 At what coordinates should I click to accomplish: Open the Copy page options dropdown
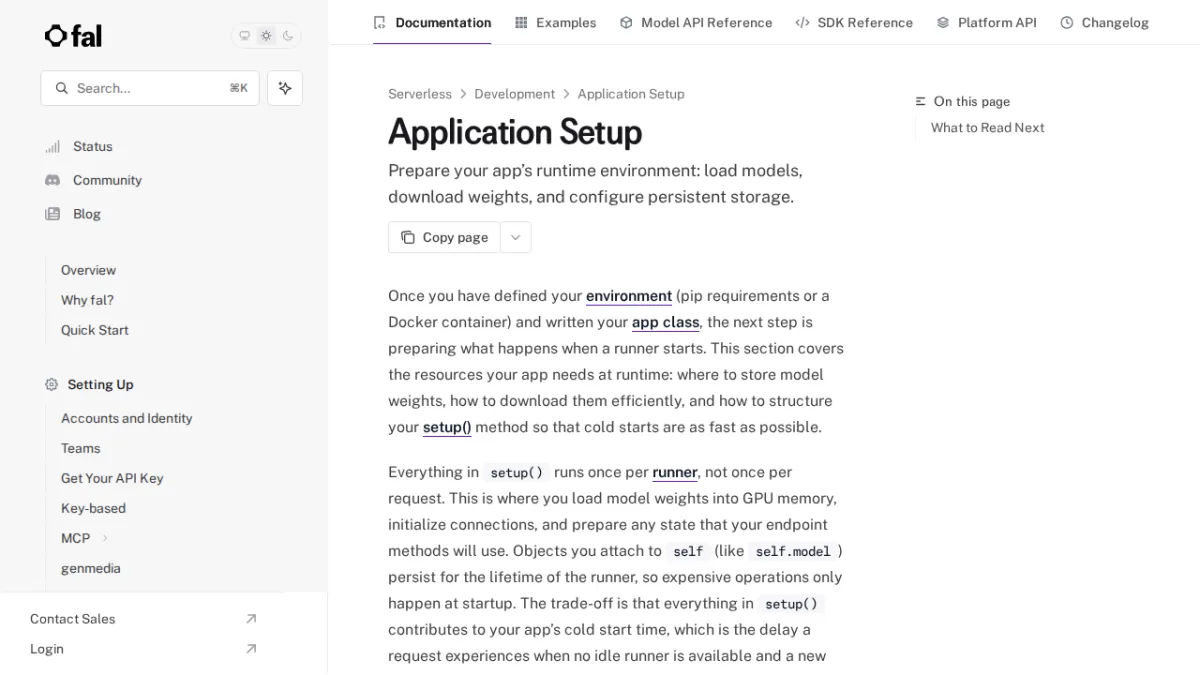(x=516, y=237)
